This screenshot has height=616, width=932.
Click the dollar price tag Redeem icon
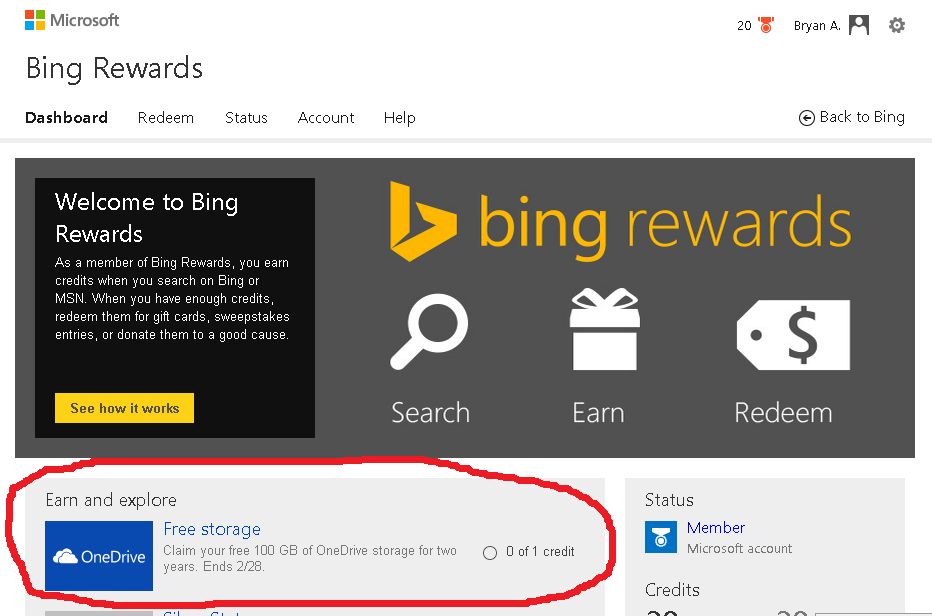(x=793, y=335)
